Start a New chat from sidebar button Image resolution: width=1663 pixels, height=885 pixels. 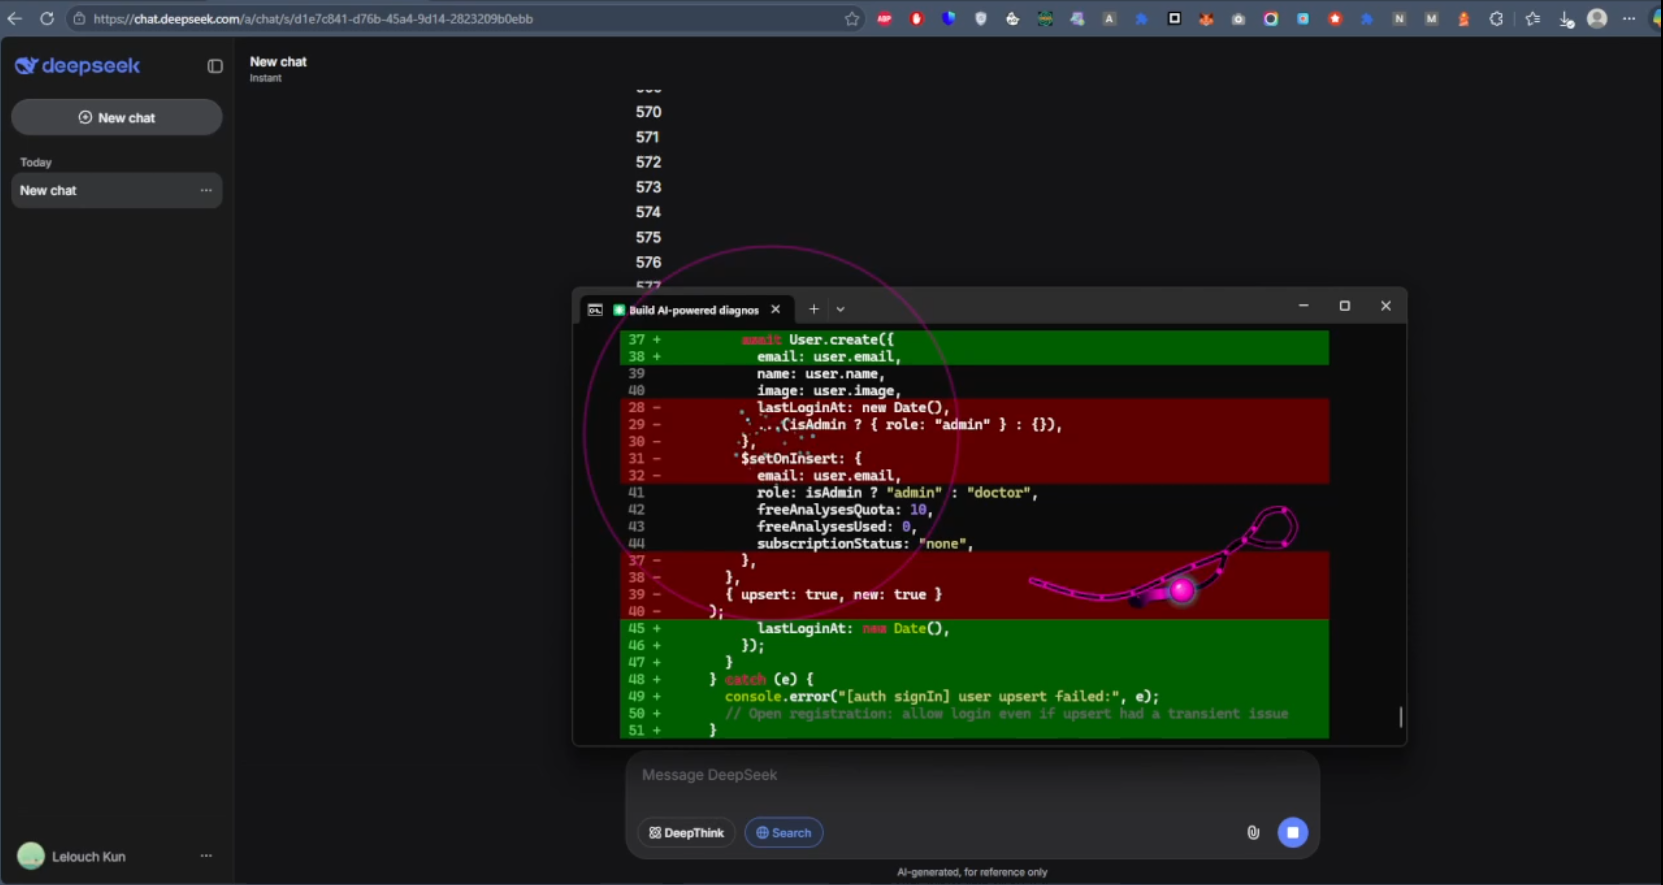pos(117,118)
